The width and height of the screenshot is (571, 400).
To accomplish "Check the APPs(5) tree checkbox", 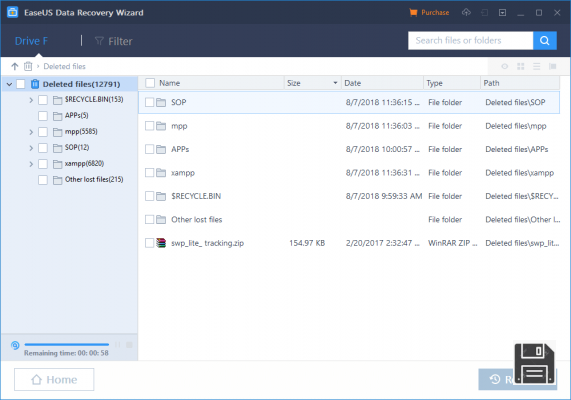I will coord(43,116).
